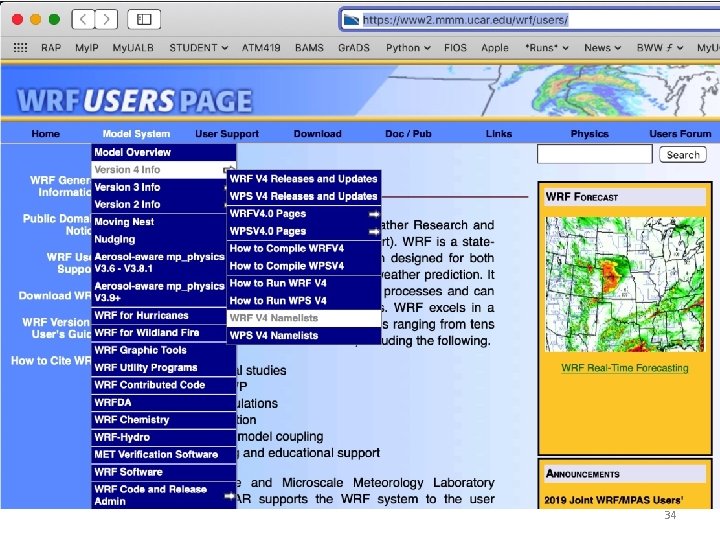Select the WRFDA menu entry
The width and height of the screenshot is (720, 540).
[x=163, y=403]
